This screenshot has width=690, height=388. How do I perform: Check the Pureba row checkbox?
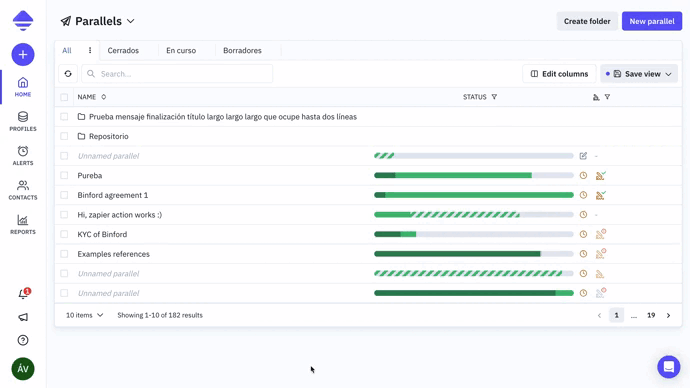click(64, 176)
